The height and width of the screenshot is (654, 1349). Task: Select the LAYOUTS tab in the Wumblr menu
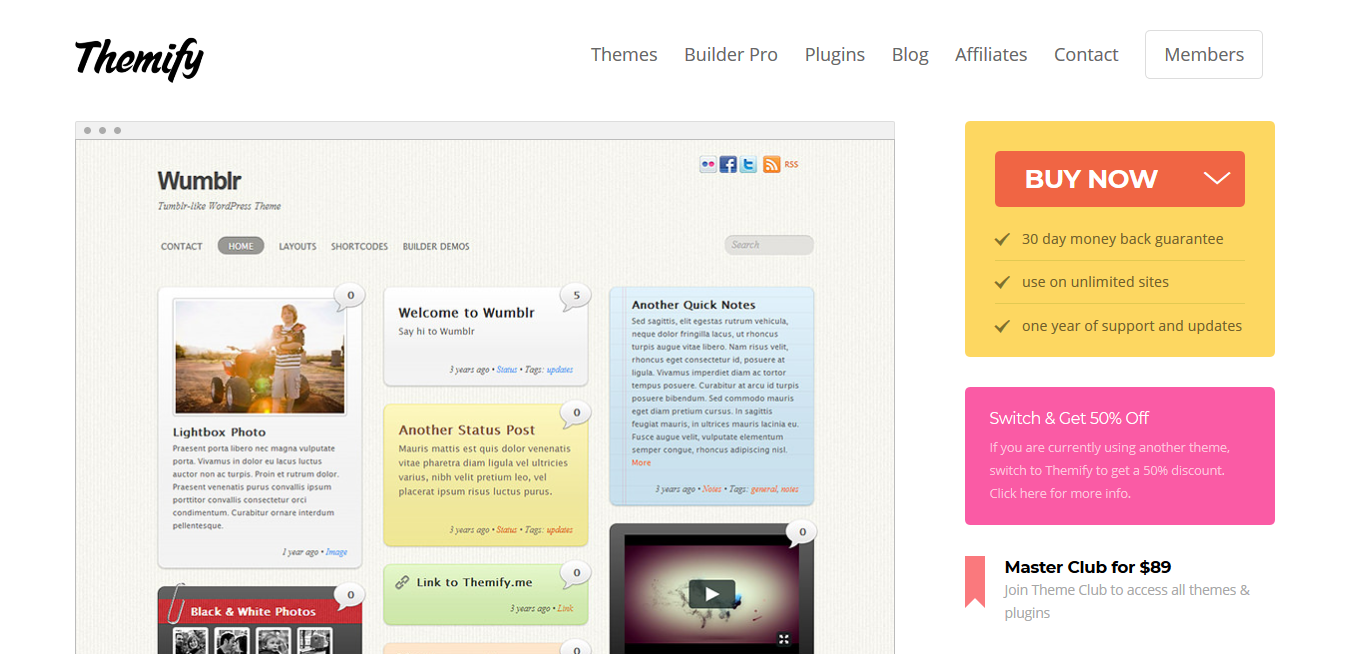298,246
